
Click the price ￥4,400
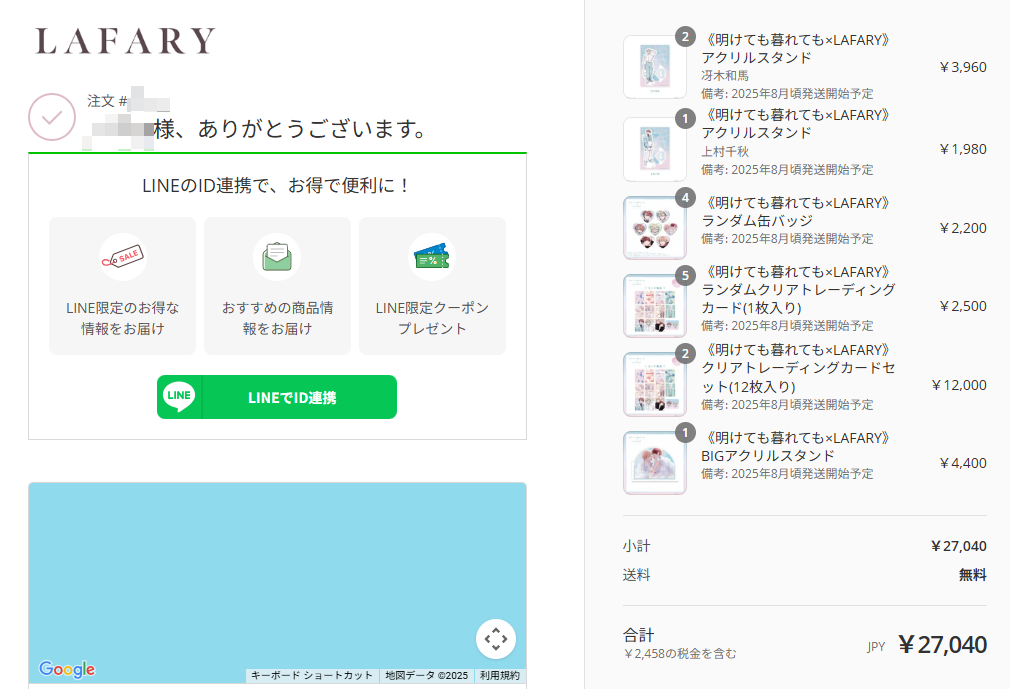coord(963,463)
